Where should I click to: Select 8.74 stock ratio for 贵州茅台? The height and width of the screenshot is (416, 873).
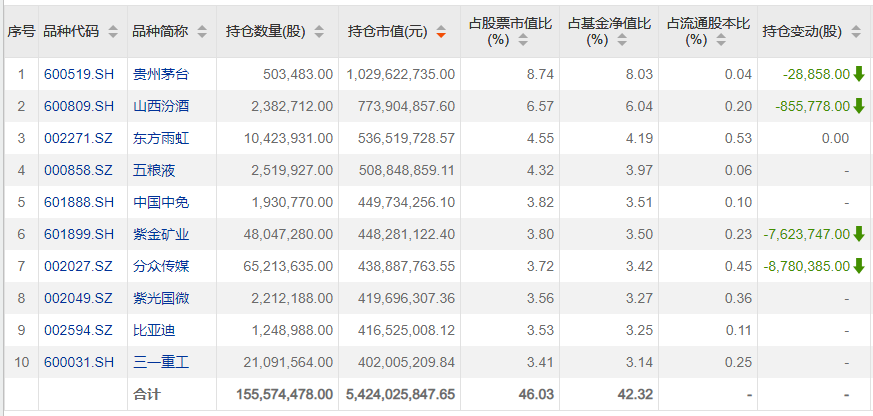pos(542,74)
